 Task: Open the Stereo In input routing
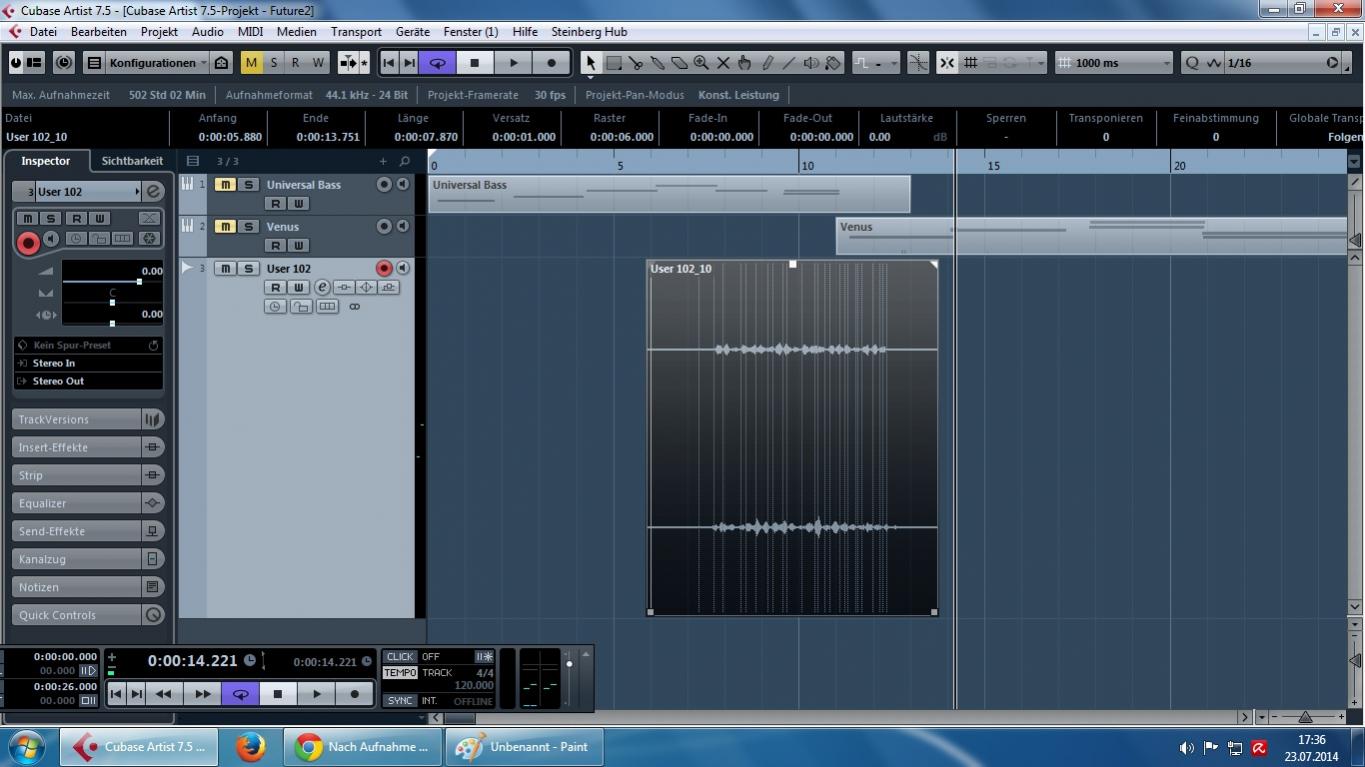coord(88,363)
